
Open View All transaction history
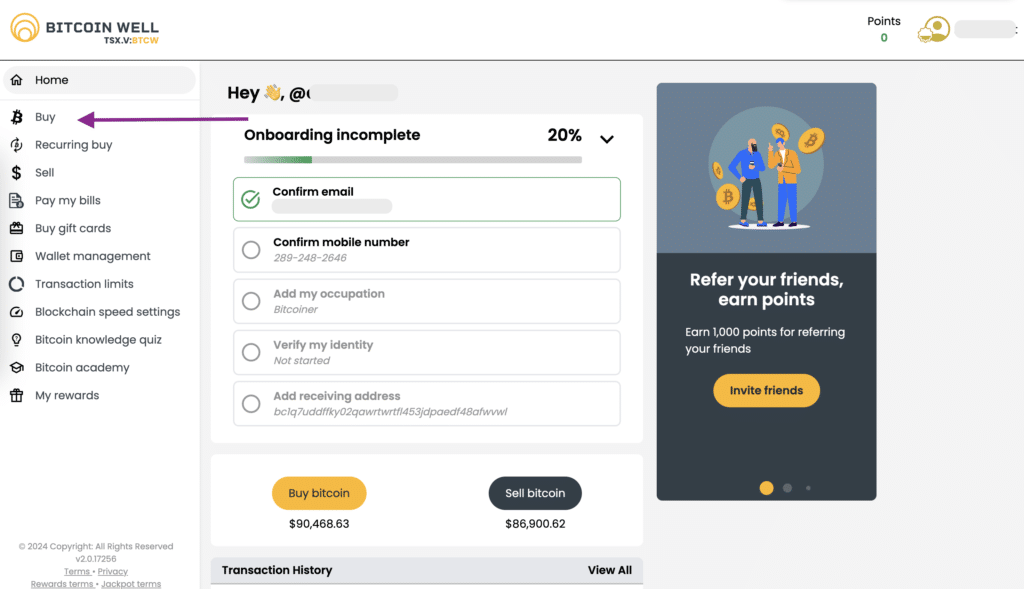pyautogui.click(x=609, y=570)
